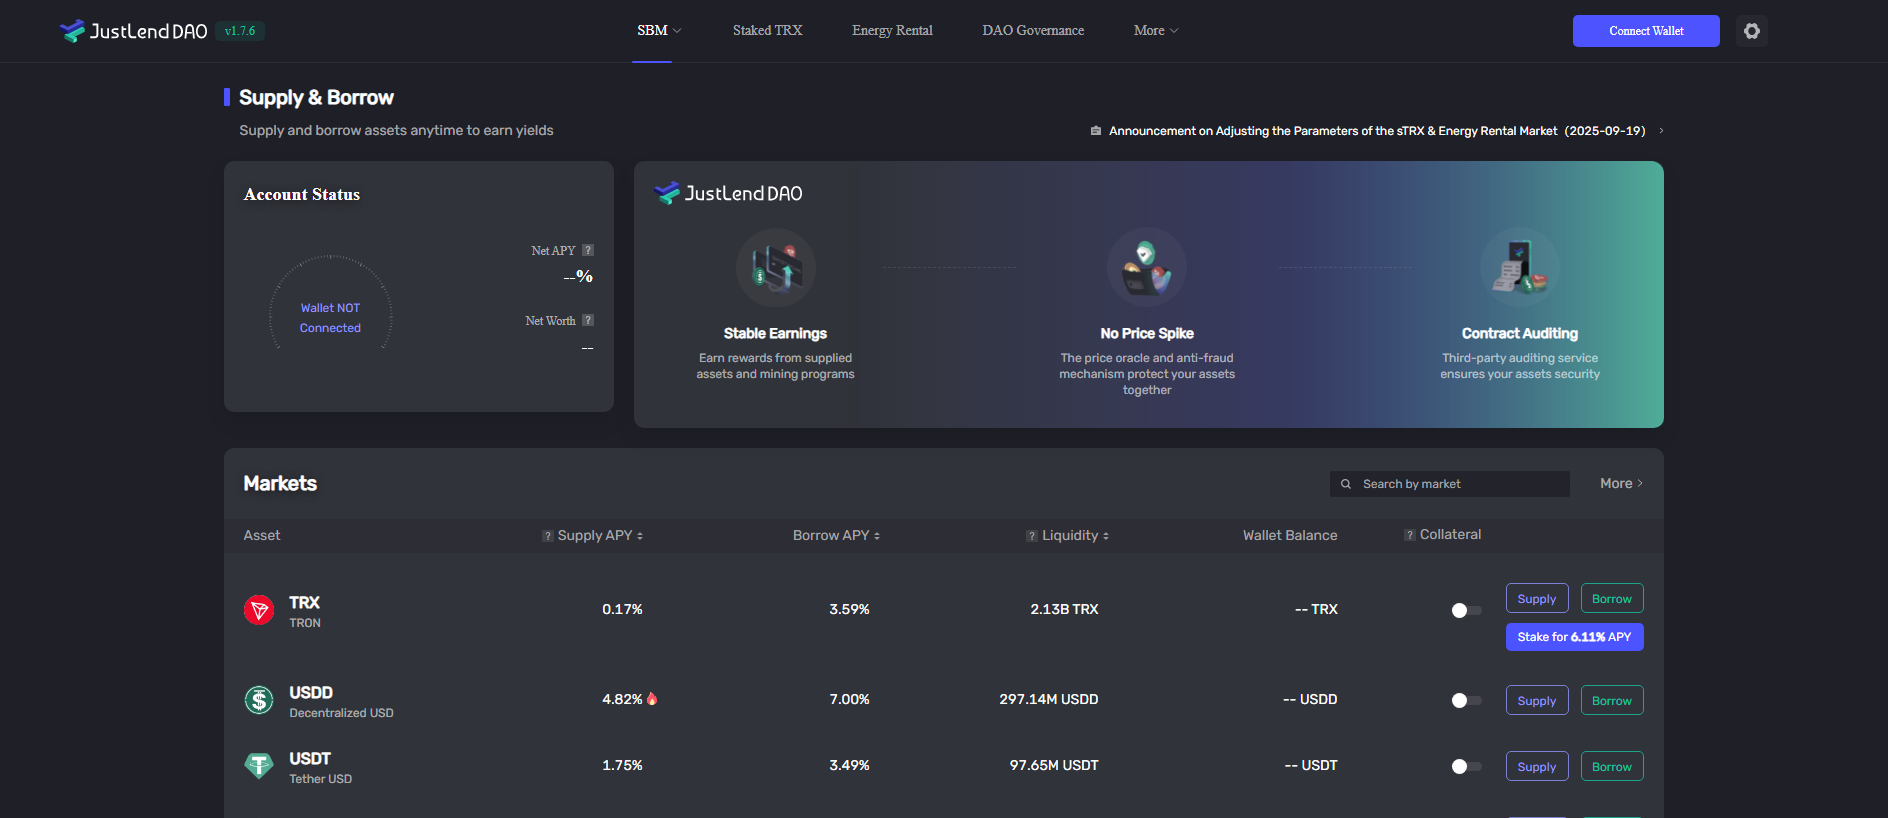Screen dimensions: 1888x818
Task: Supply USDT asset
Action: coord(1537,767)
